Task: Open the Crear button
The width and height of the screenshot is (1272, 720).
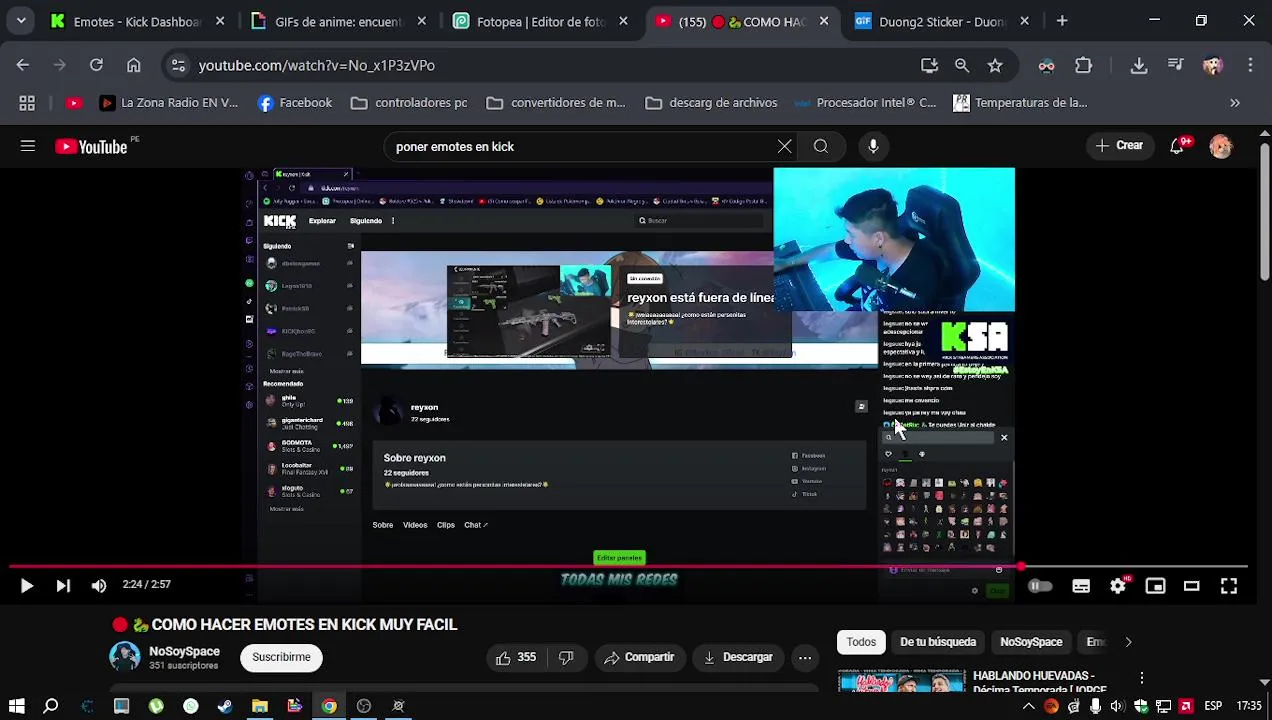Action: pyautogui.click(x=1119, y=146)
